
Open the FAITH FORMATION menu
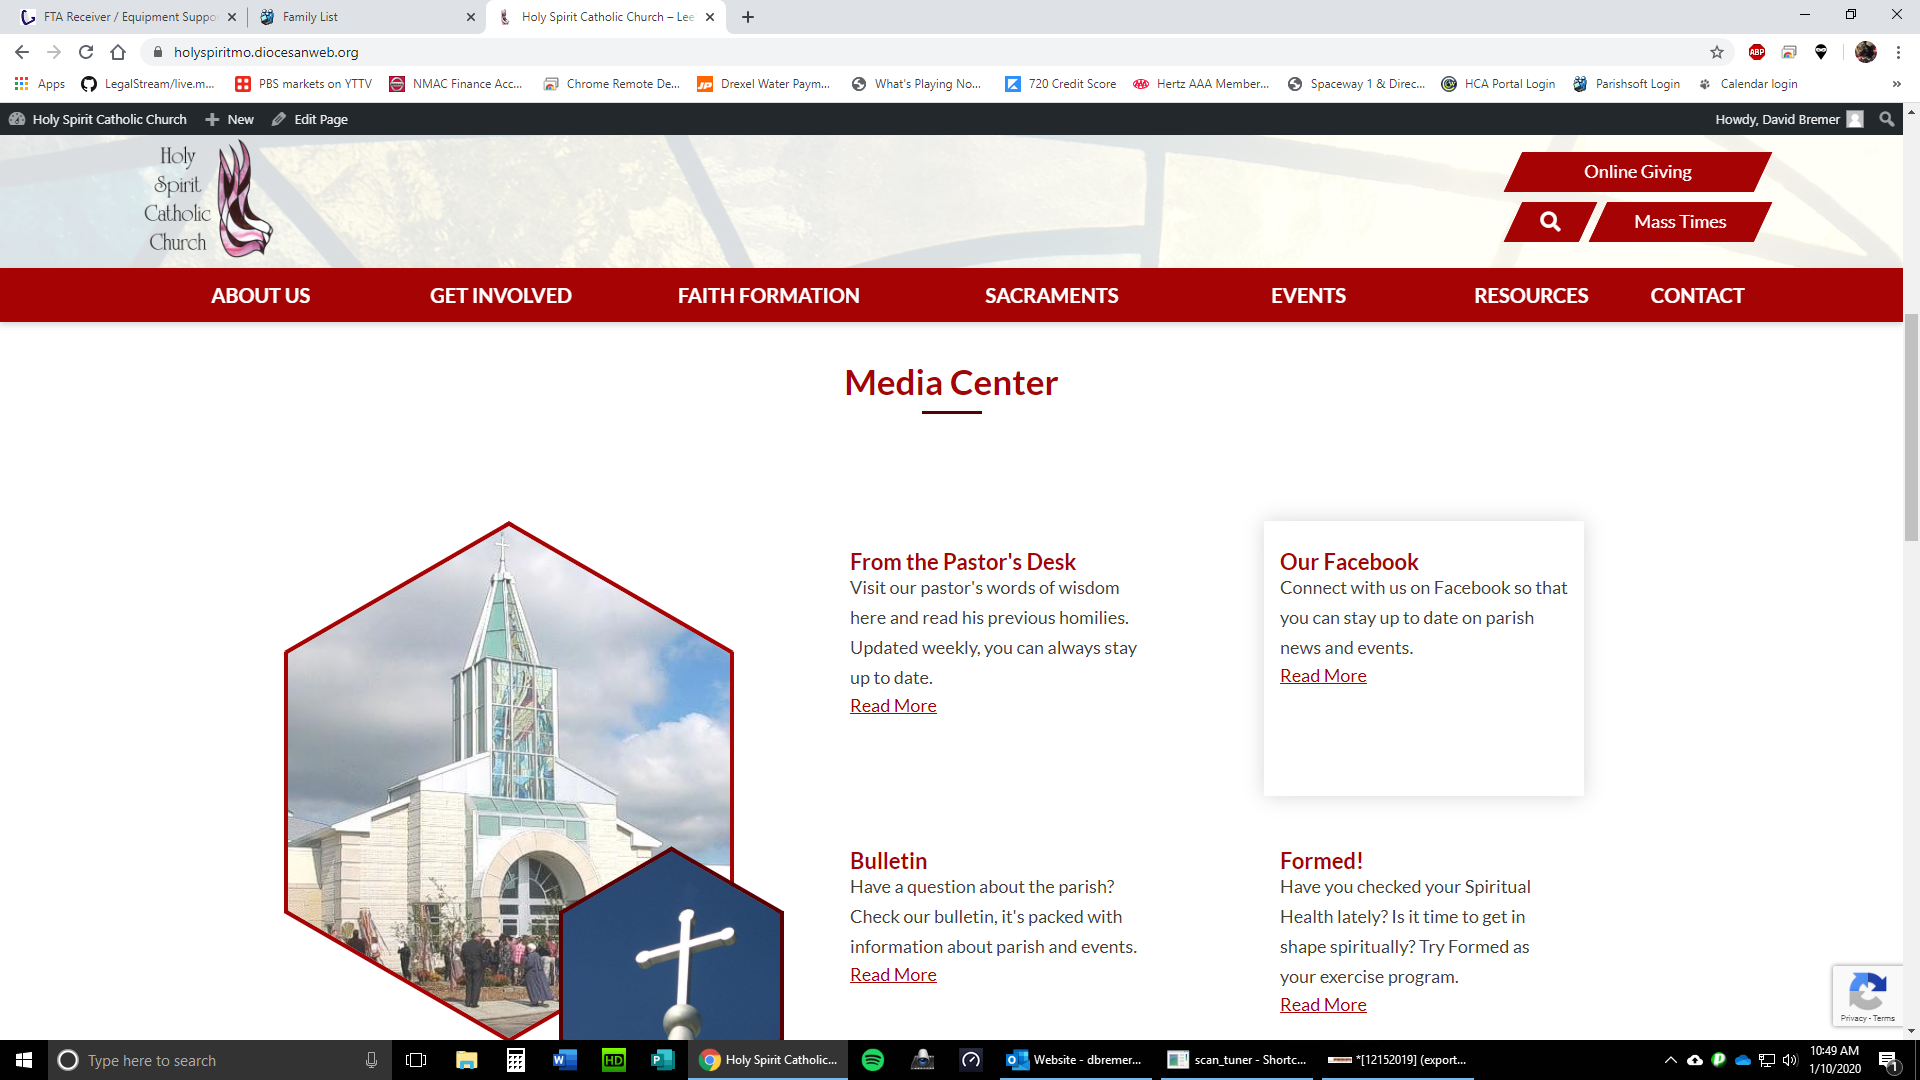pos(768,296)
